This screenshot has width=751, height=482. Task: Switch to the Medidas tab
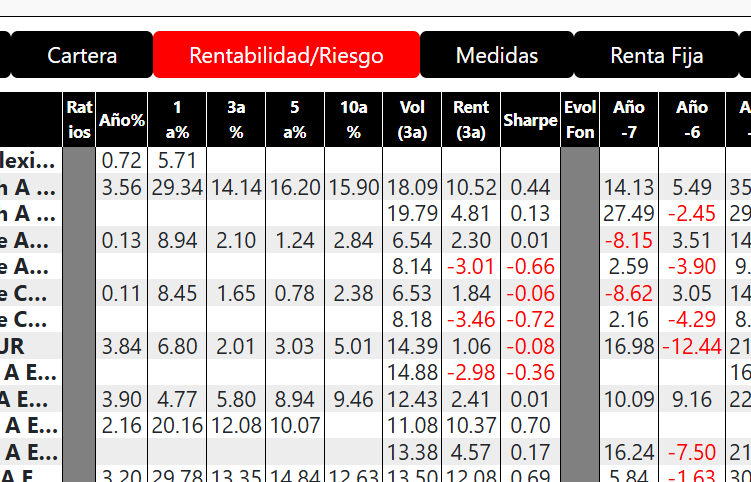tap(497, 55)
